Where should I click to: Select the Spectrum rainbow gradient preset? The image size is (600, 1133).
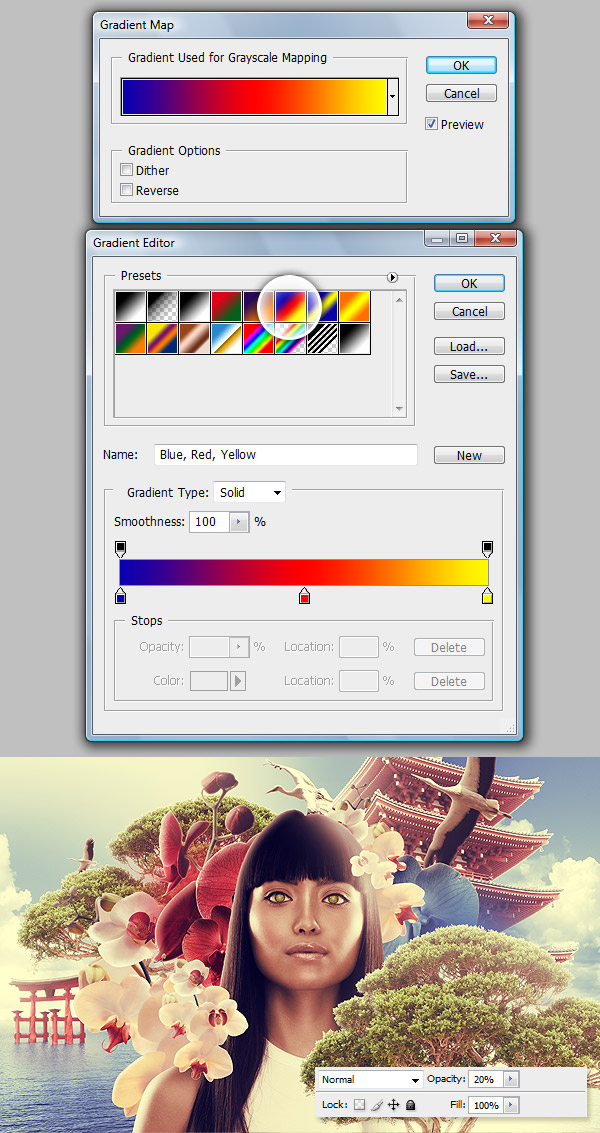[258, 338]
